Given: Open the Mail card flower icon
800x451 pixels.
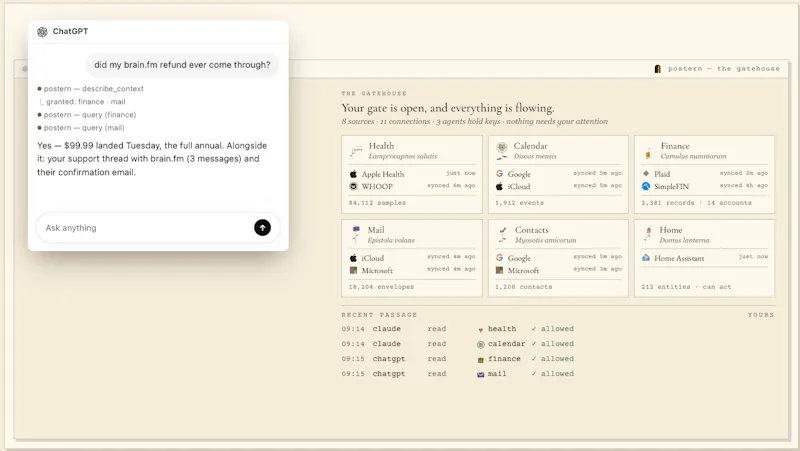Looking at the screenshot, I should 356,234.
